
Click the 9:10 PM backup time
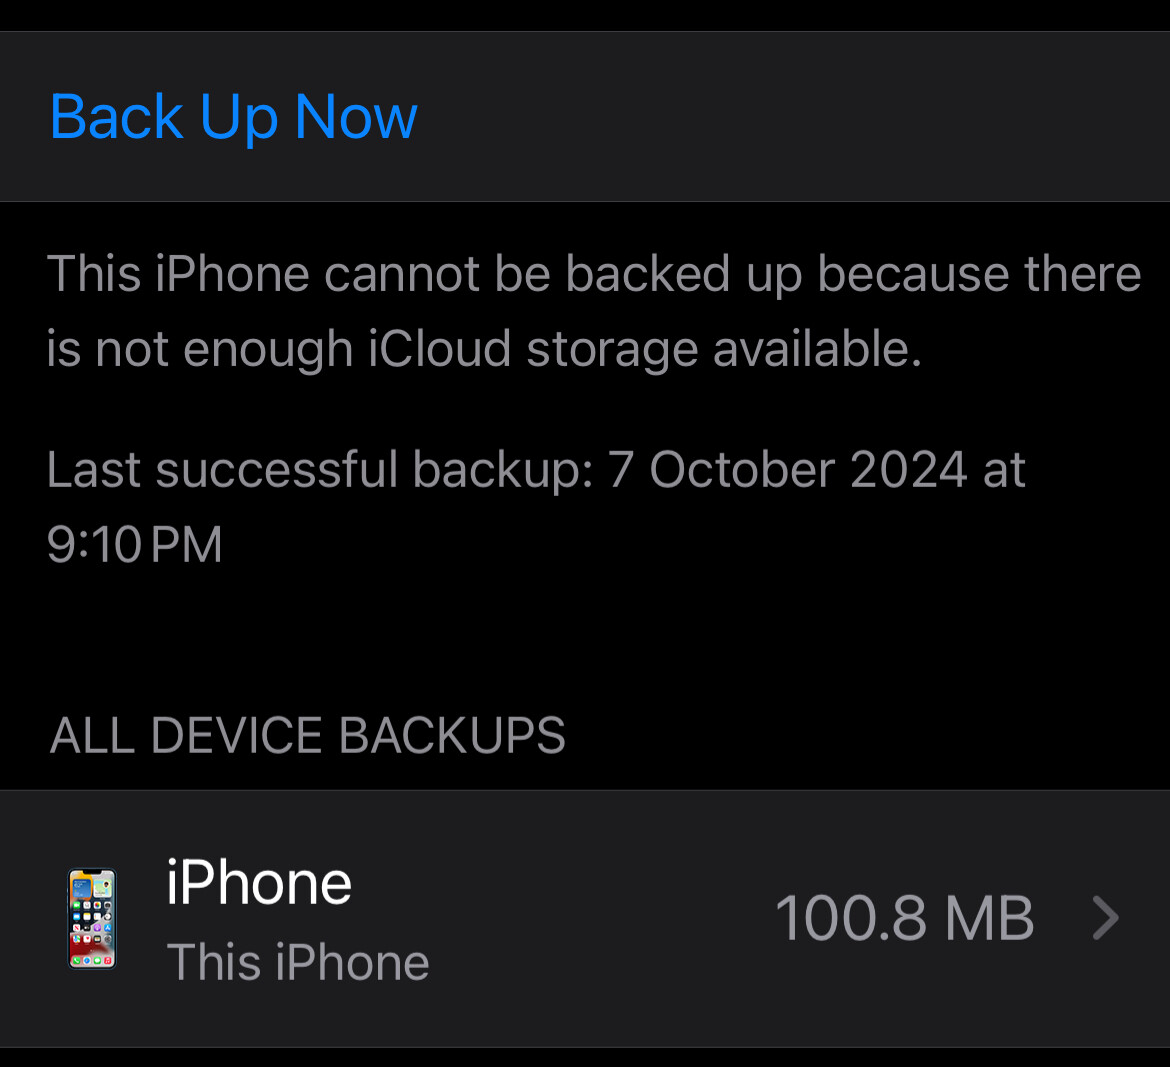[x=134, y=545]
